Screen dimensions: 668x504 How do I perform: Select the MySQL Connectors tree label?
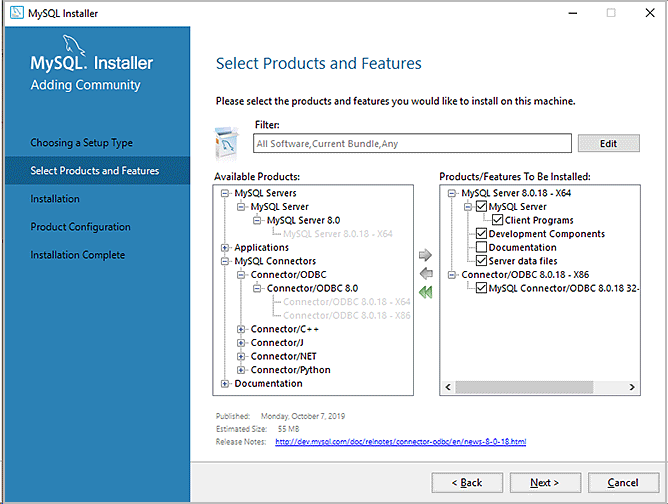click(275, 261)
